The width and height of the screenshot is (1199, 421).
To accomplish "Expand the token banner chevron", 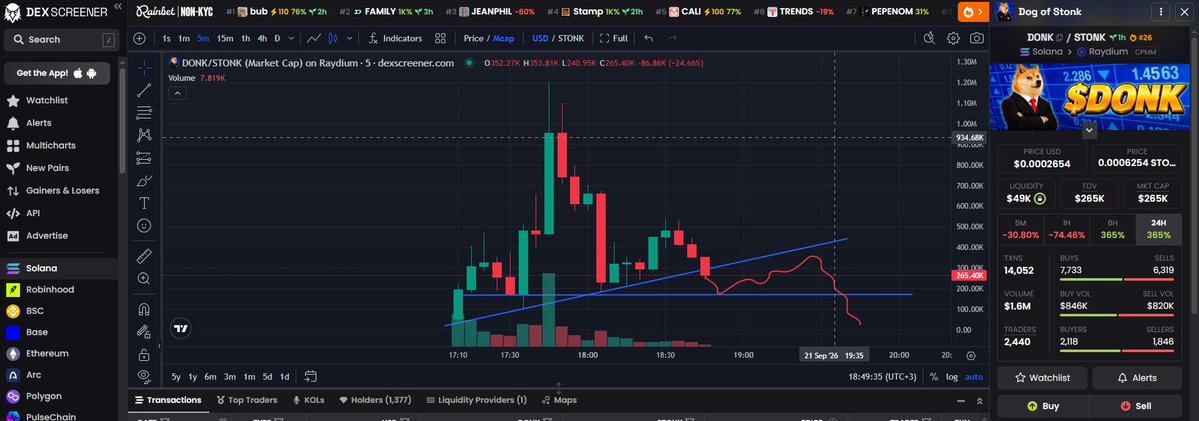I will pyautogui.click(x=1090, y=131).
